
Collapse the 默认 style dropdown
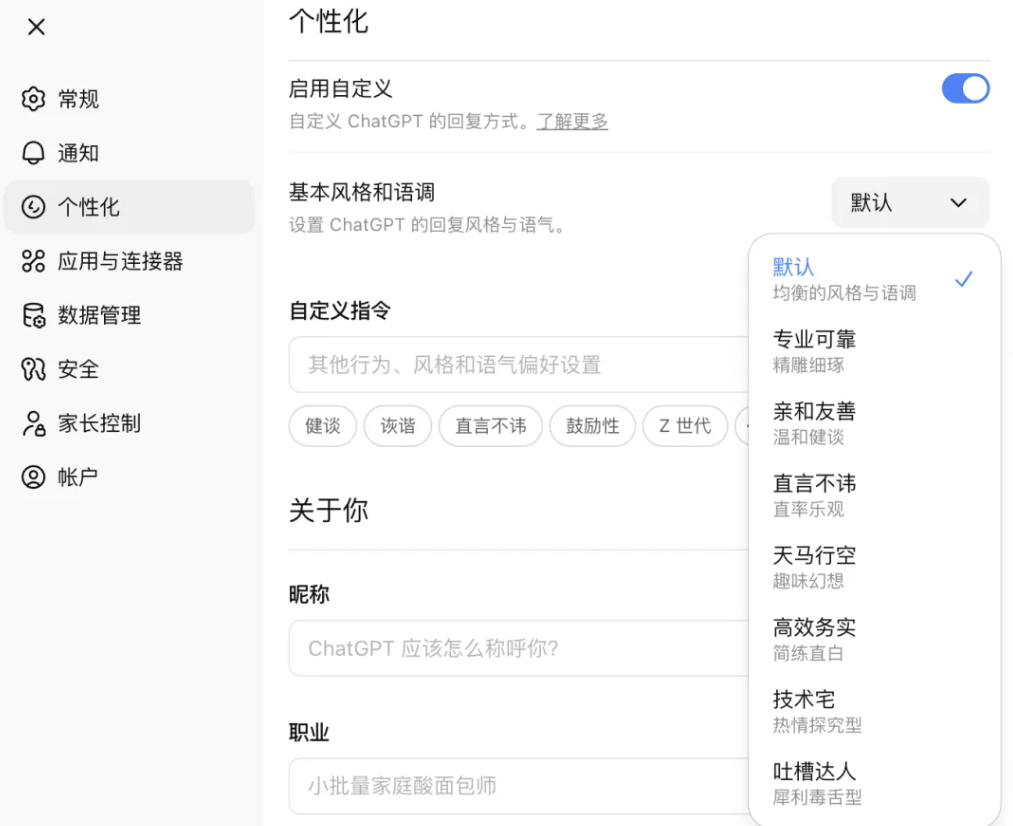910,203
